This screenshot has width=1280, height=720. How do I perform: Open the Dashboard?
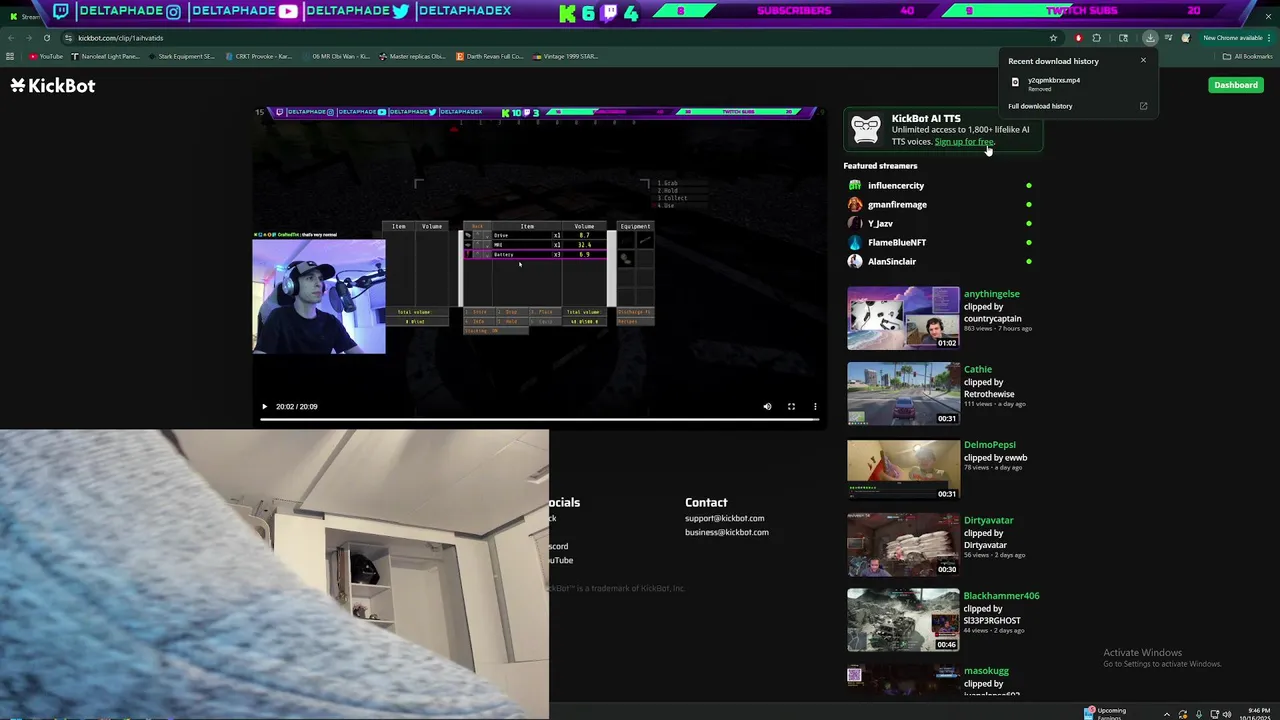tap(1236, 85)
